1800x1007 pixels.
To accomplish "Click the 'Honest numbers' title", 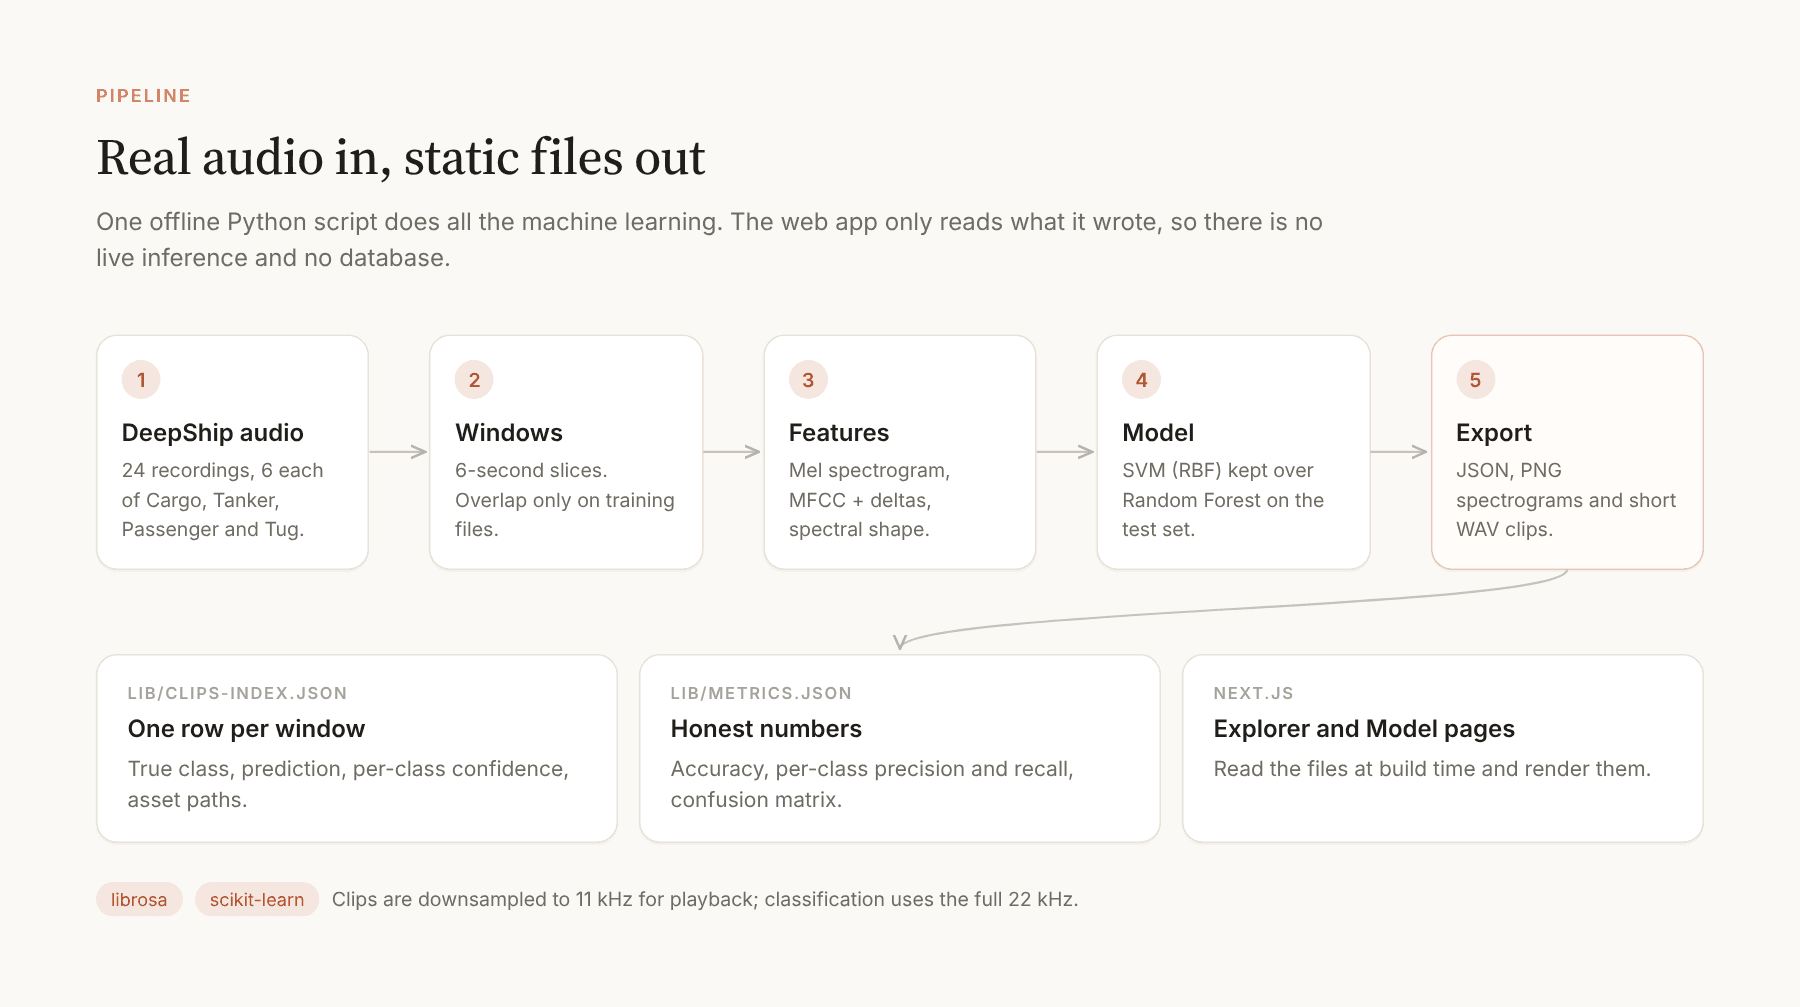I will click(766, 729).
